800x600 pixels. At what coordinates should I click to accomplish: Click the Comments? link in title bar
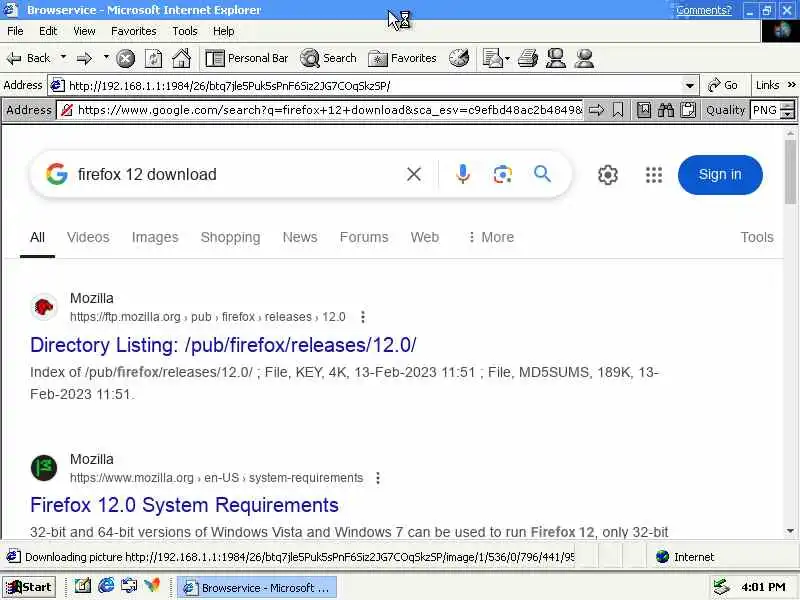click(704, 10)
